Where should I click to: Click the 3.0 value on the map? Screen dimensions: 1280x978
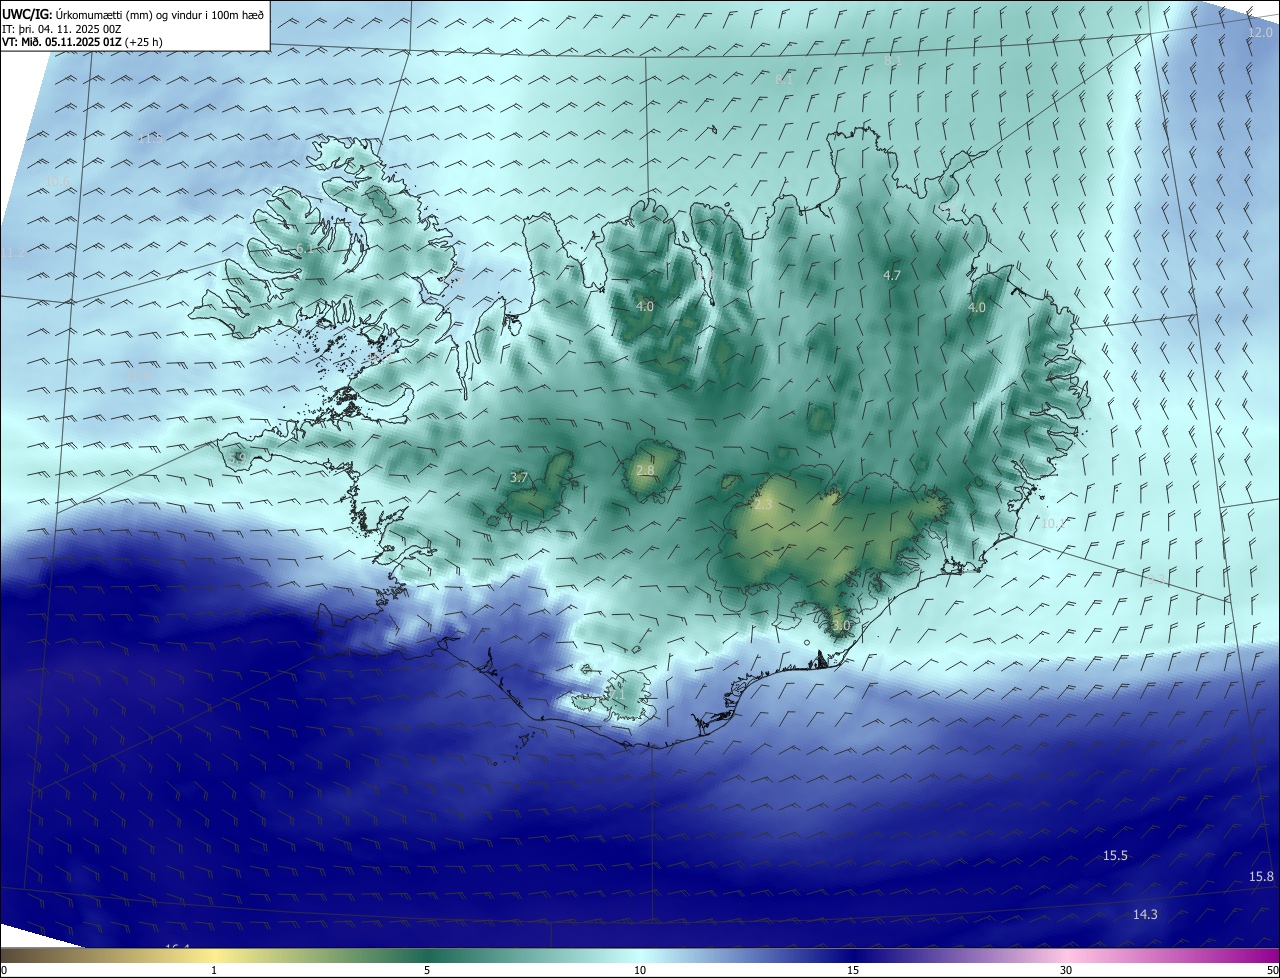coord(841,625)
